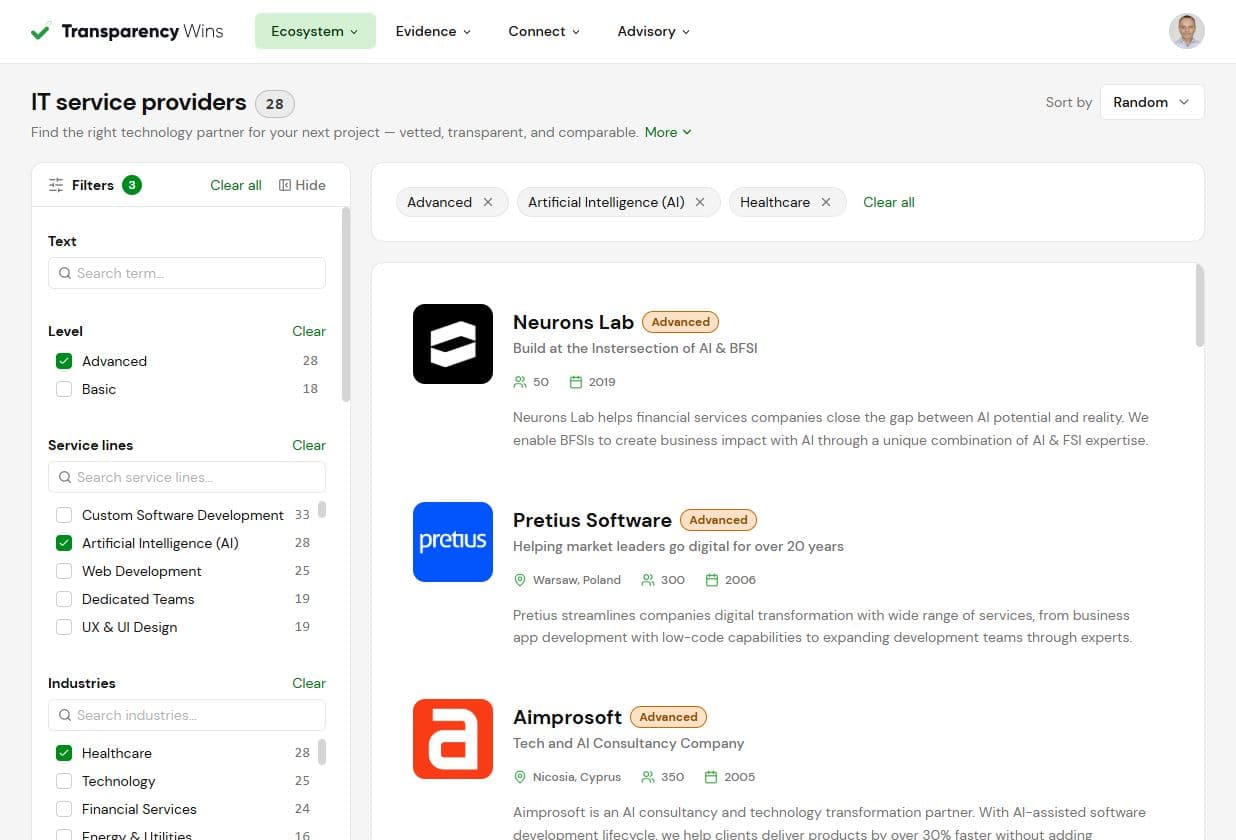Open the Sort by Random dropdown
The height and width of the screenshot is (840, 1236).
1152,102
